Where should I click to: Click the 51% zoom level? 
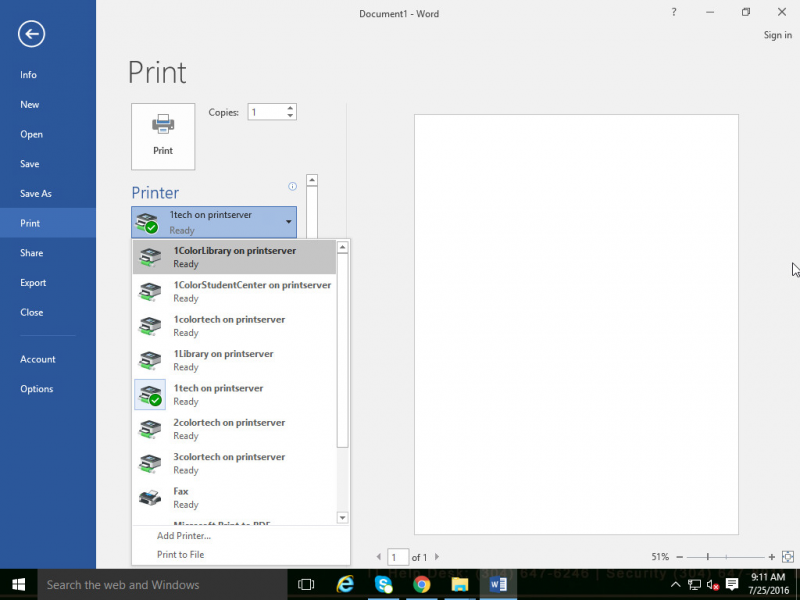(660, 557)
